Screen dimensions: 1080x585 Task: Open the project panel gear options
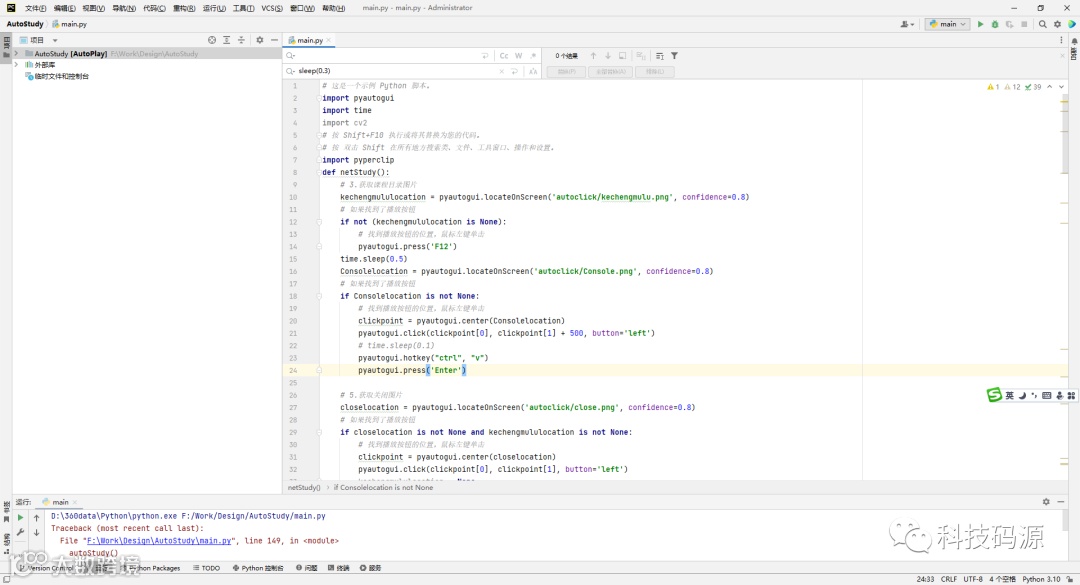tap(260, 40)
